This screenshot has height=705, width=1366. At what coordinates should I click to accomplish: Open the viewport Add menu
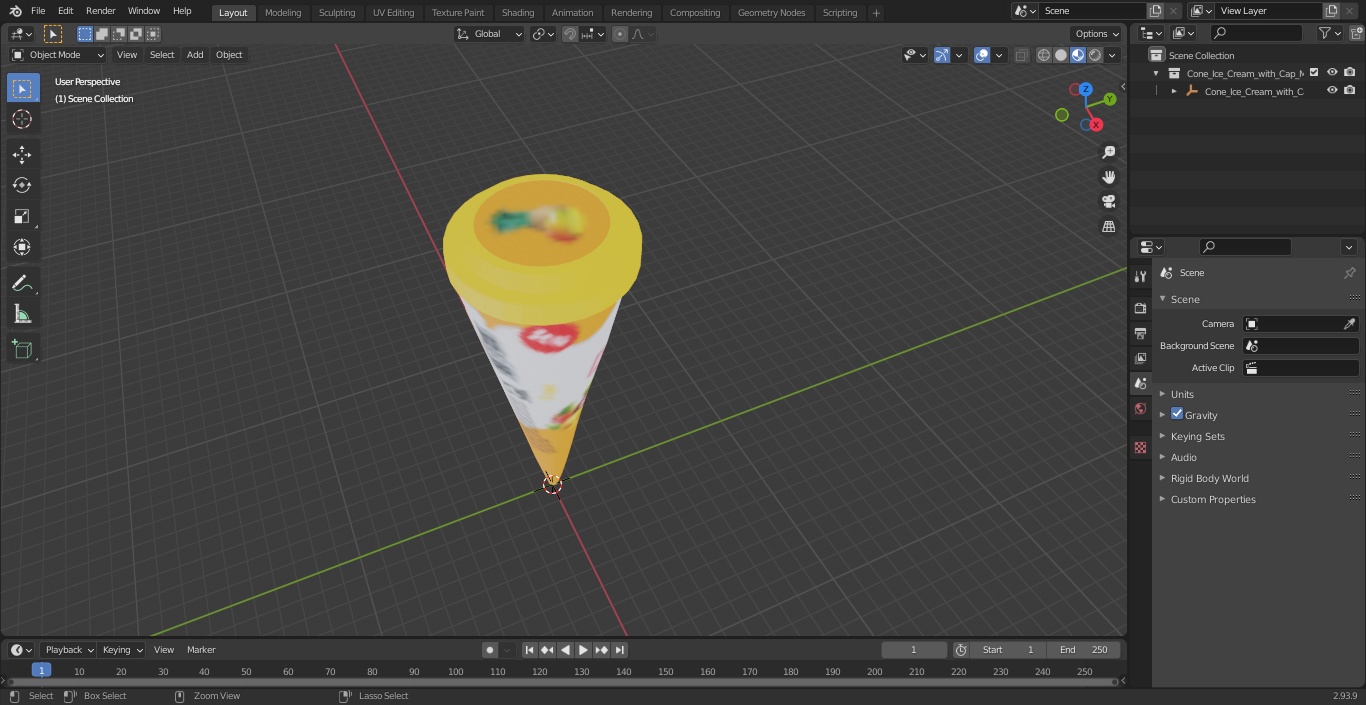click(x=195, y=55)
